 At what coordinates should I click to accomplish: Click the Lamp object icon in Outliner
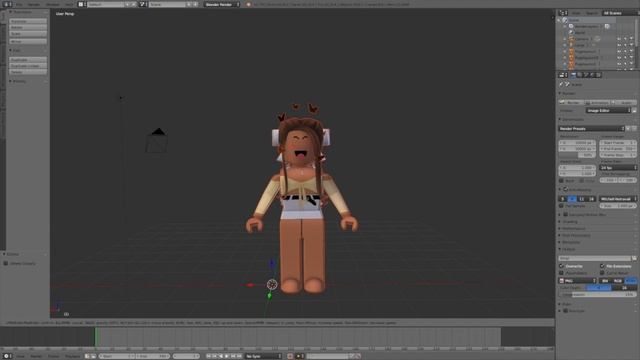[572, 45]
